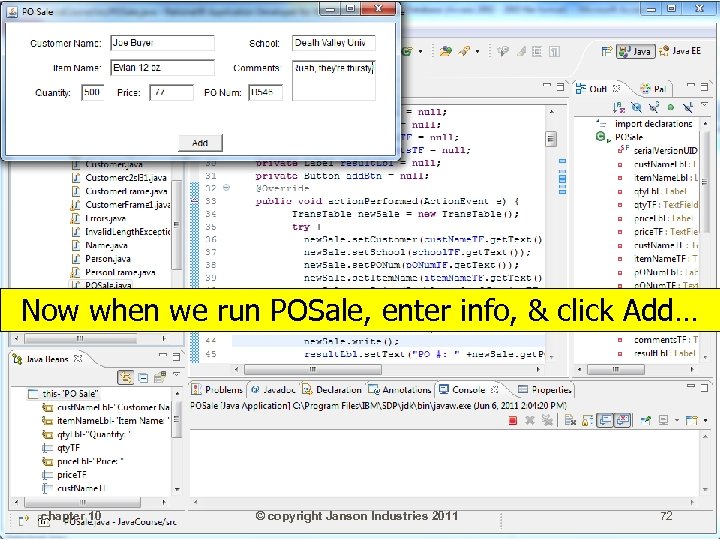This screenshot has width=720, height=540.
Task: Click Remove Launch icon in console toolbar
Action: point(530,420)
